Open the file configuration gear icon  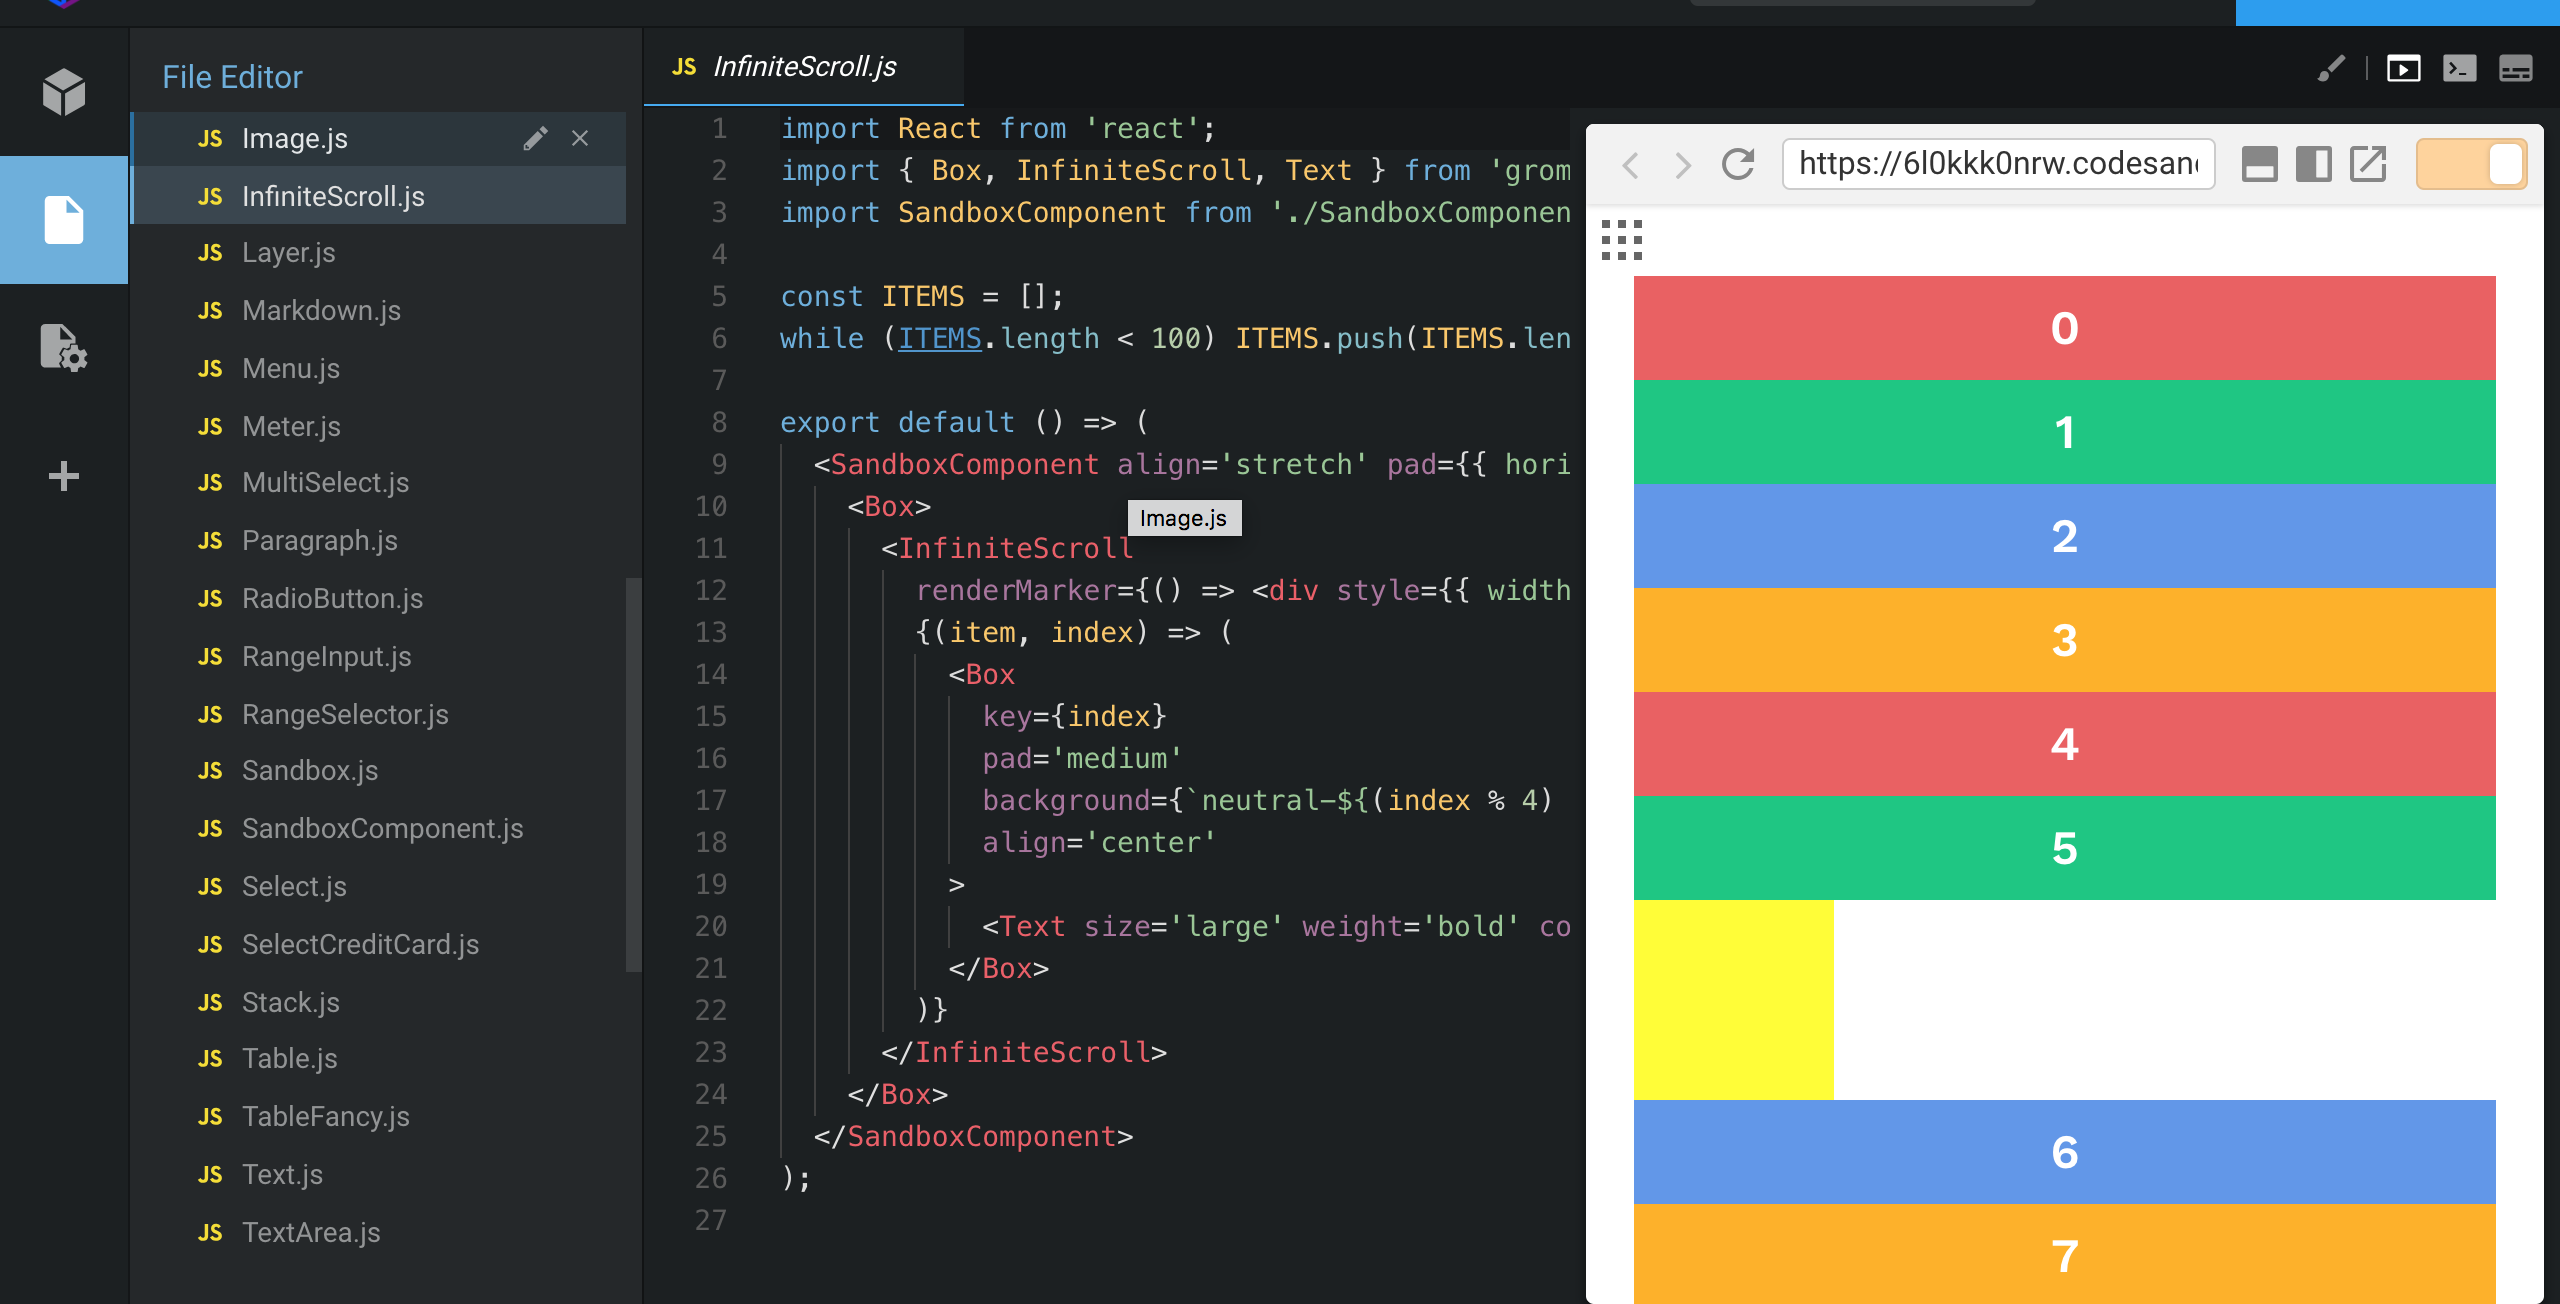[x=64, y=348]
